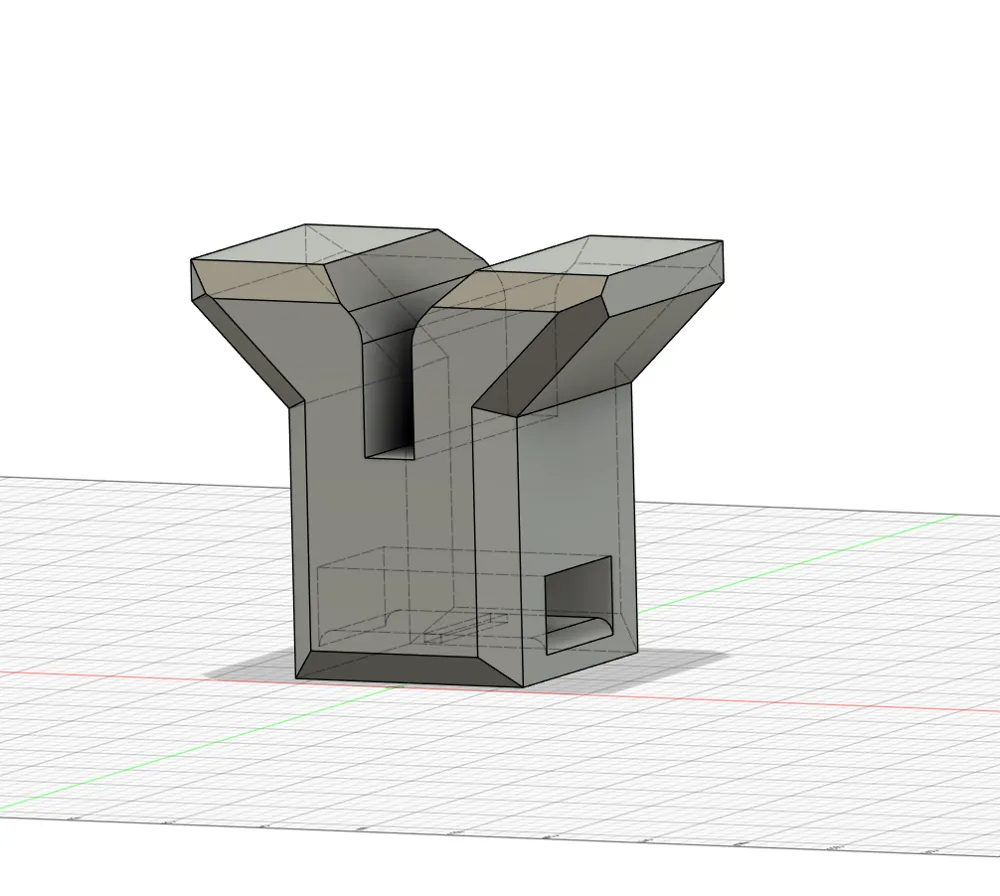Click the hidden small rectangular sketch inside base
The image size is (1000, 896).
pyautogui.click(x=466, y=627)
